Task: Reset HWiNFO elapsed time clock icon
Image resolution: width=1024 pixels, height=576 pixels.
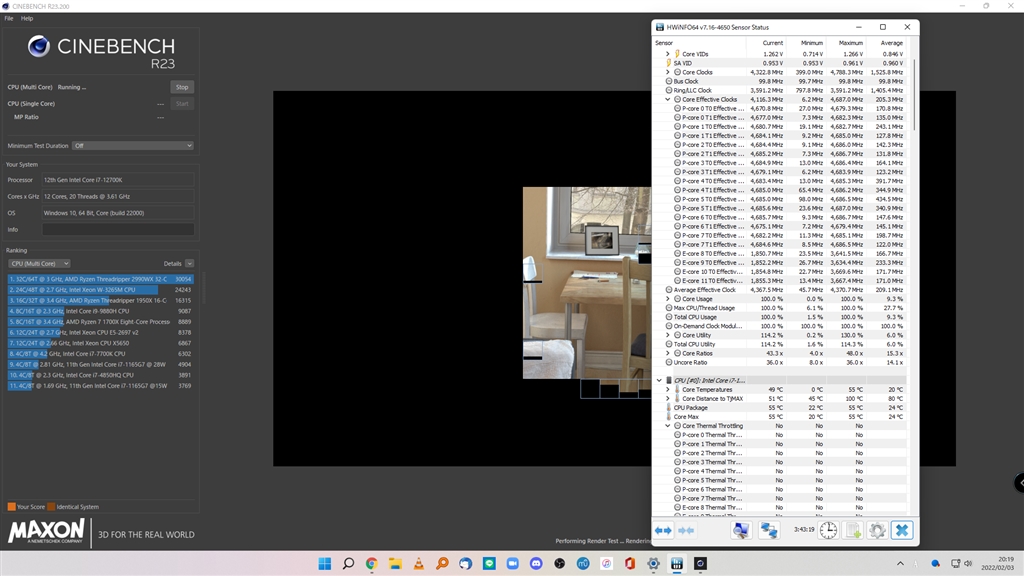Action: [828, 530]
